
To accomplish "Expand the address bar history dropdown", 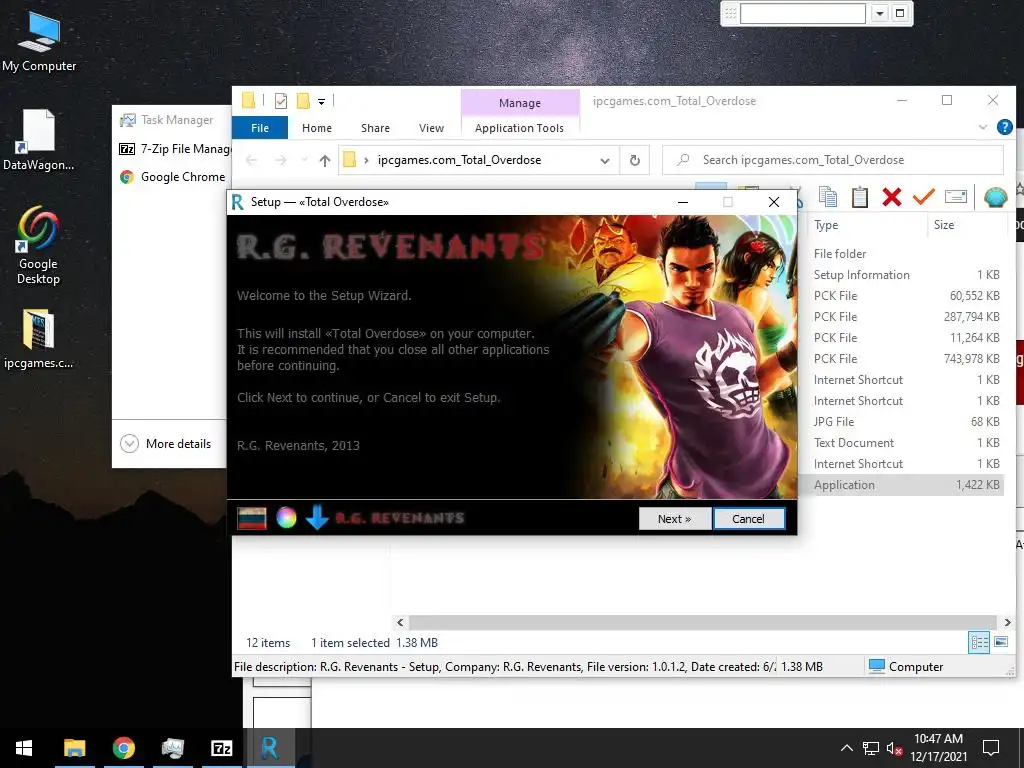I will (x=605, y=160).
